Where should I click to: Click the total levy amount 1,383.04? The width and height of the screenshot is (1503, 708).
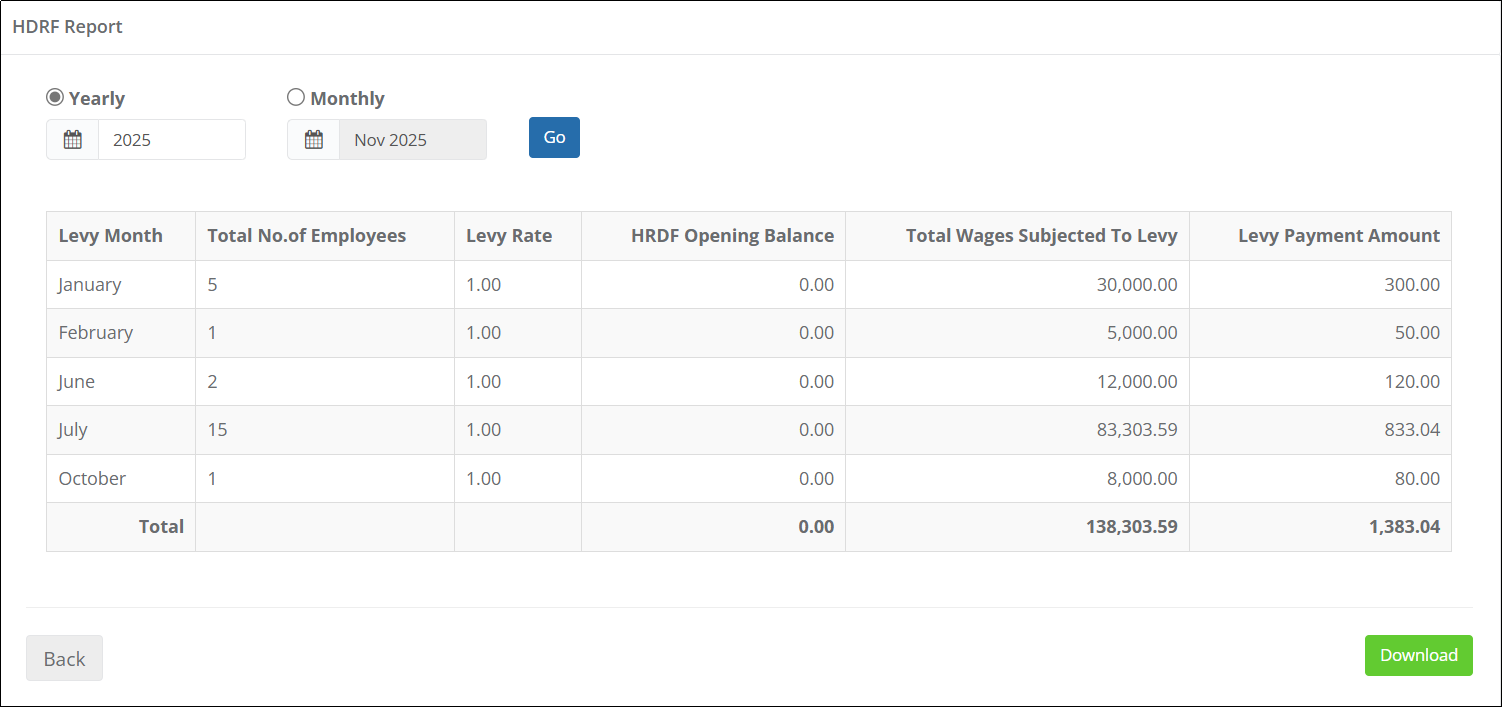[x=1405, y=527]
